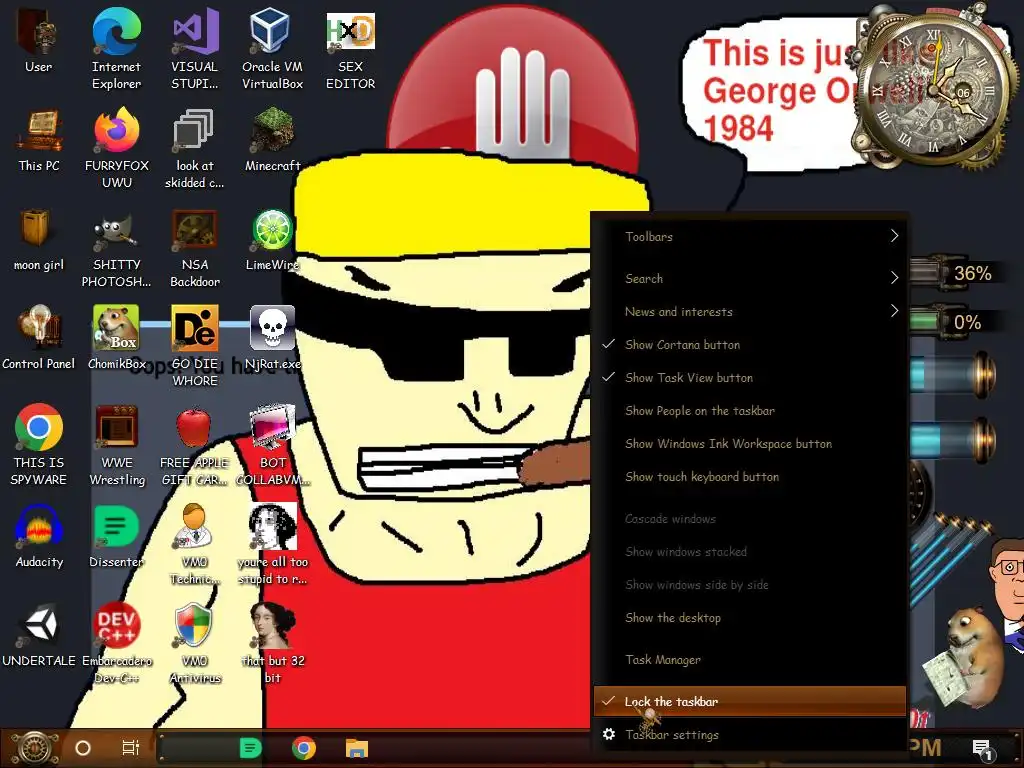Open Control Panel desktop icon
This screenshot has height=768, width=1024.
coord(39,338)
